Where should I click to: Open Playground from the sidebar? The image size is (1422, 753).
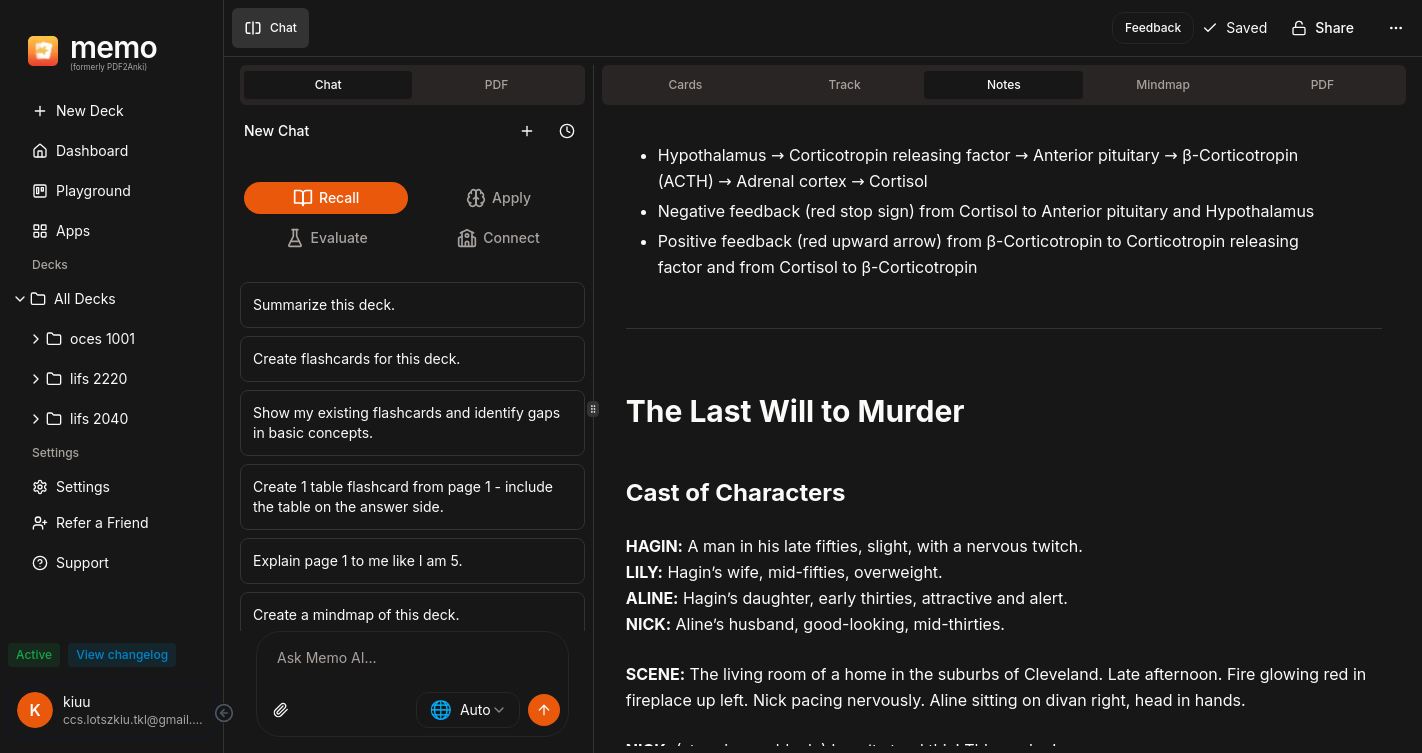tap(93, 191)
